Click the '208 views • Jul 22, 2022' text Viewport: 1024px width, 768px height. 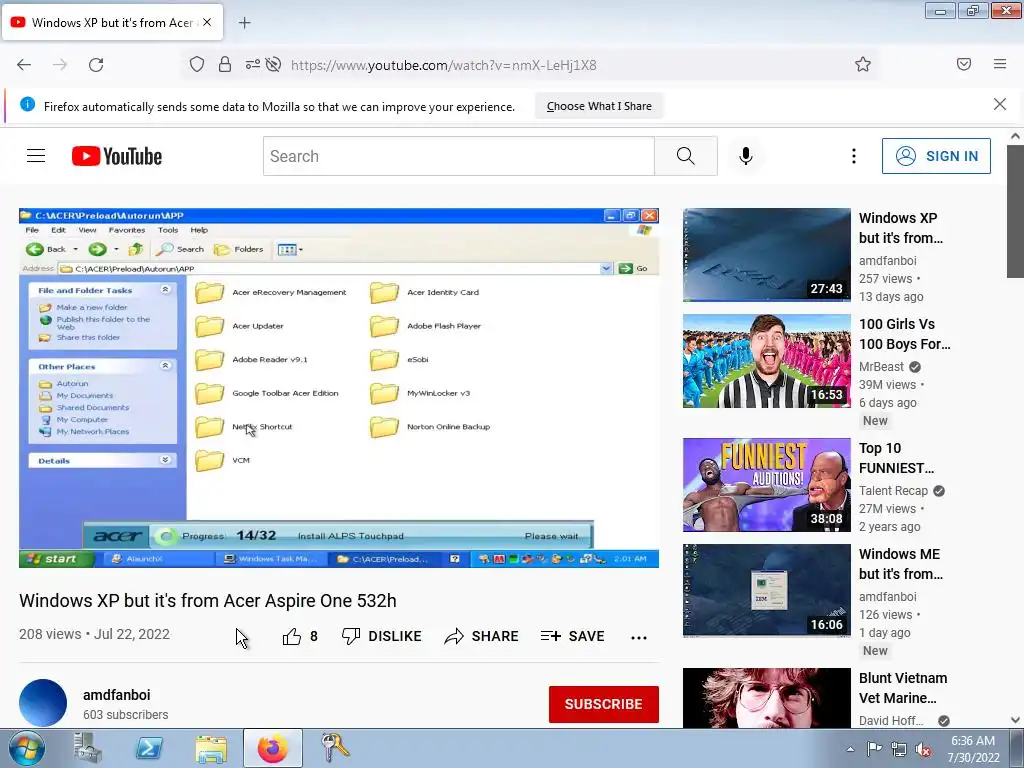(94, 634)
